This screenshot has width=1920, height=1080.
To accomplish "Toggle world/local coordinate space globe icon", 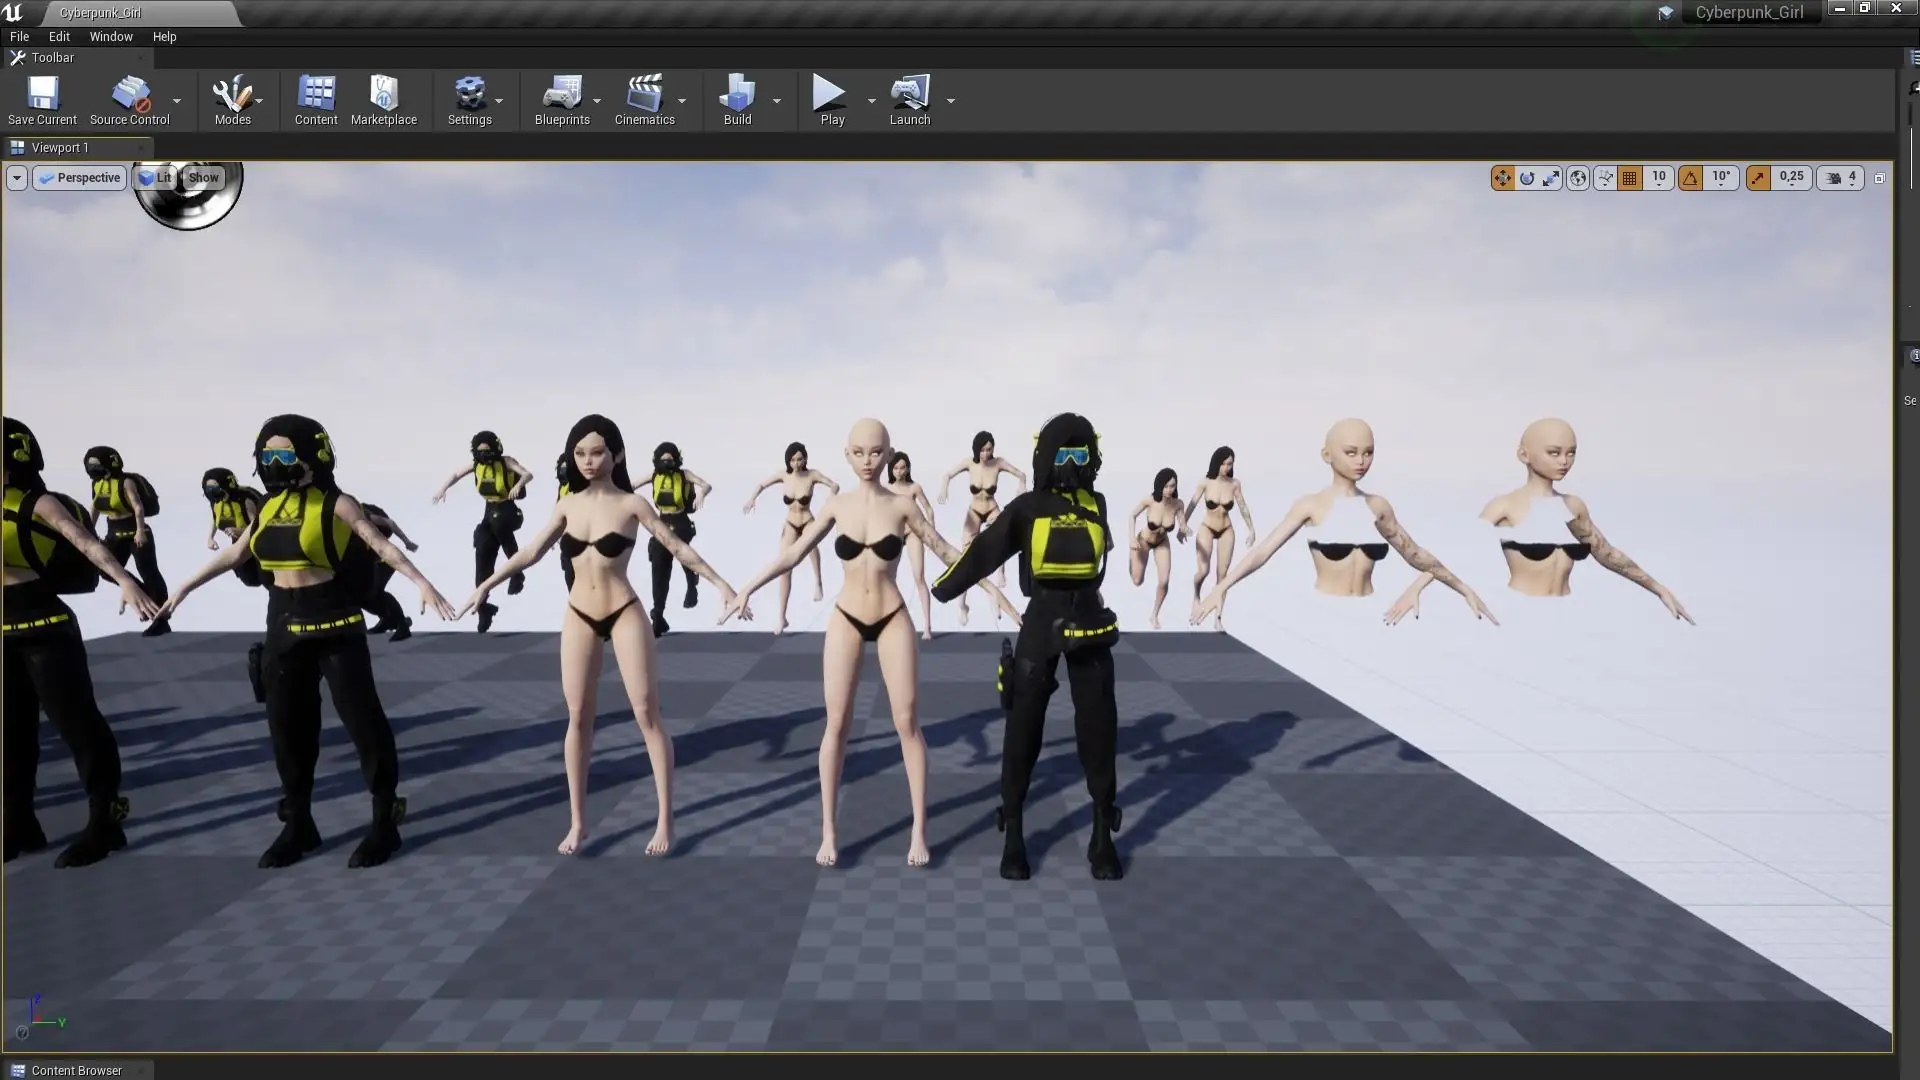I will (x=1578, y=178).
